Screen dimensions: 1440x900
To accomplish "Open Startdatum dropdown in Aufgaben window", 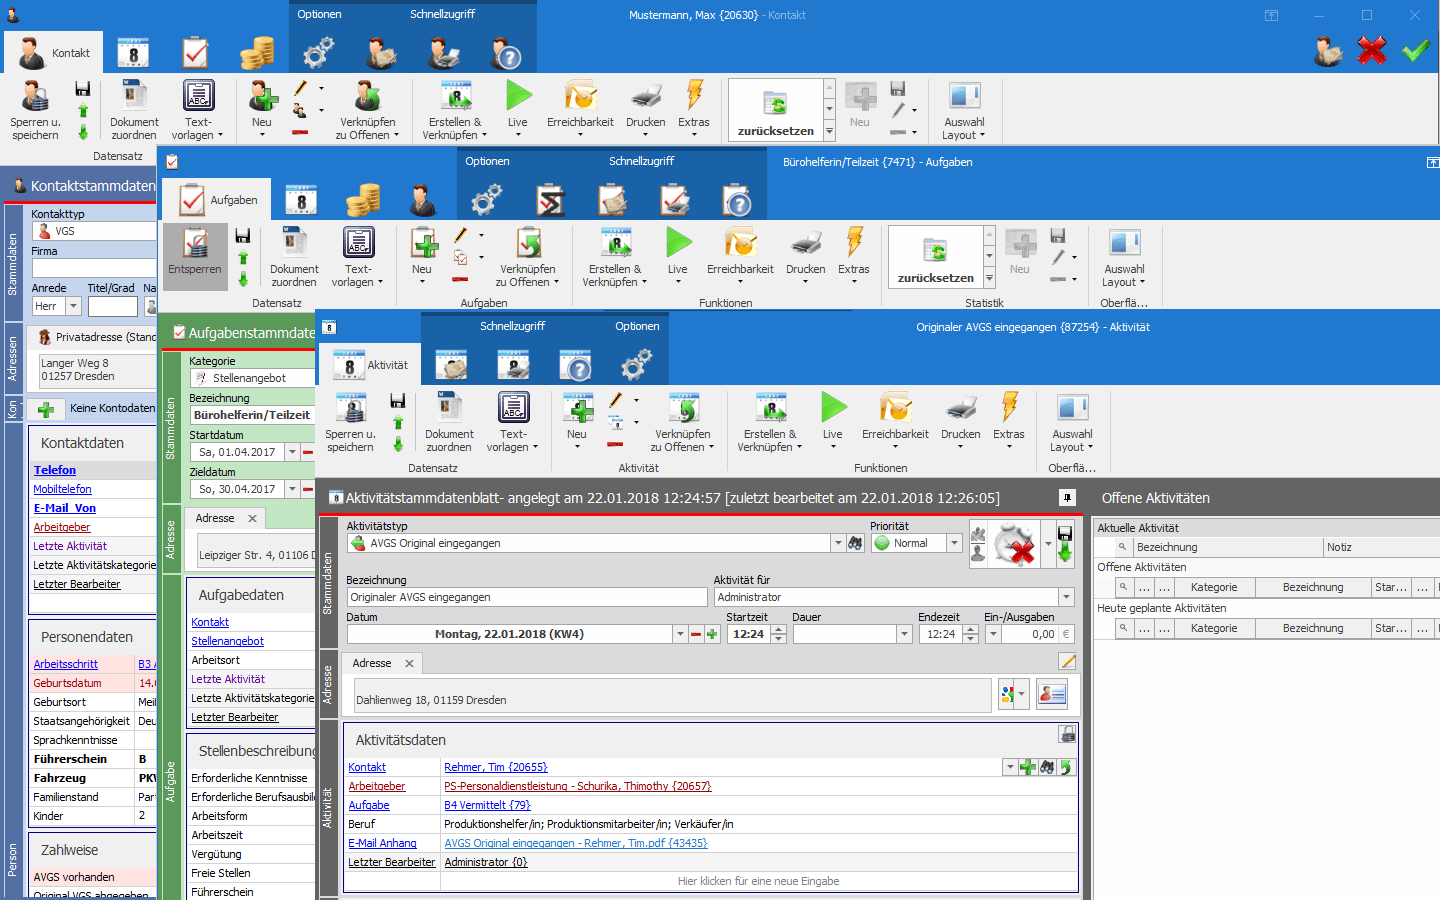I will click(292, 452).
